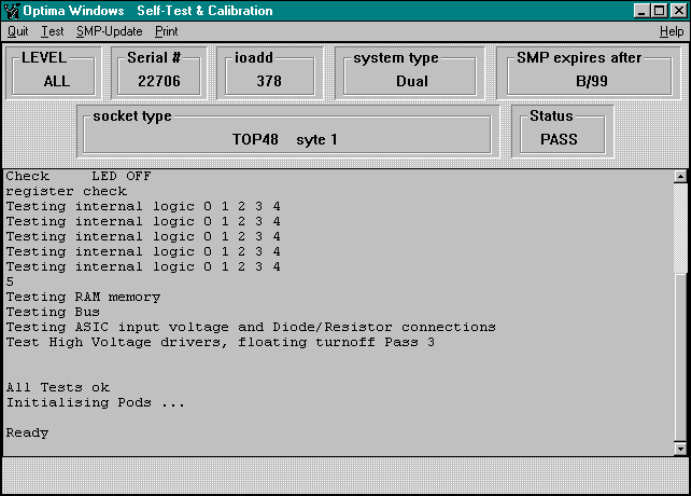Viewport: 691px width, 496px height.
Task: Open the SMP-Update menu
Action: [109, 32]
